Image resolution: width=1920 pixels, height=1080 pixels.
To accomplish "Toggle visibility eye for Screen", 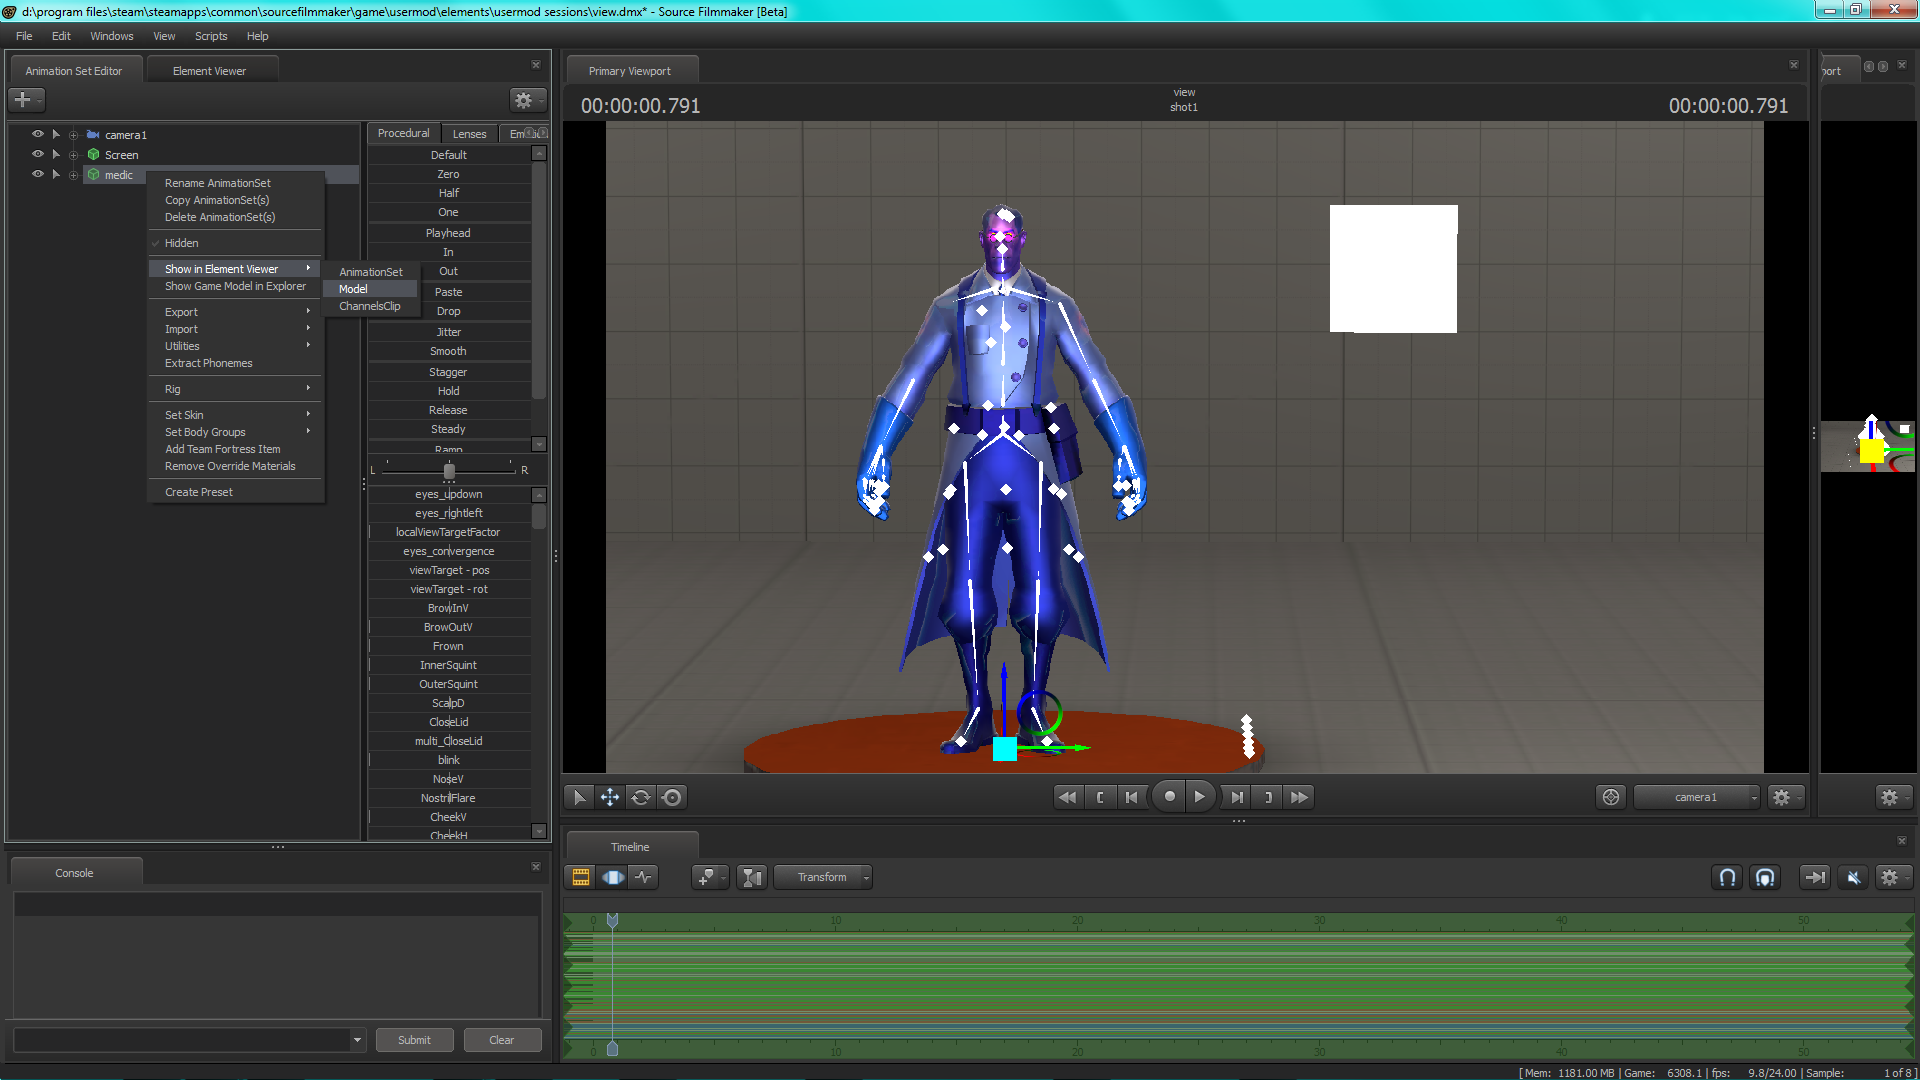I will [38, 154].
